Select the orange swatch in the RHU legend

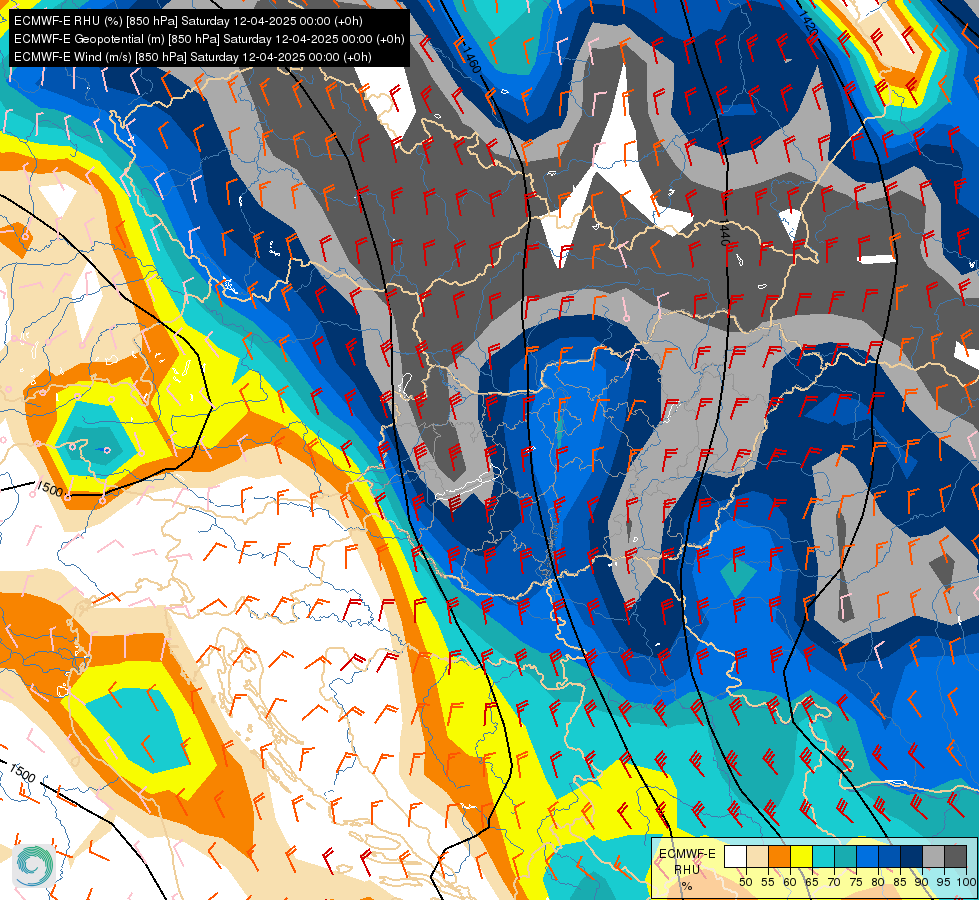pyautogui.click(x=779, y=856)
